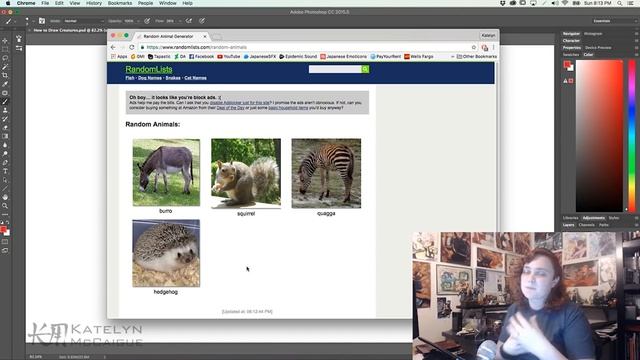The width and height of the screenshot is (640, 360).
Task: Select the Brush tool in the toolbar
Action: [5, 101]
